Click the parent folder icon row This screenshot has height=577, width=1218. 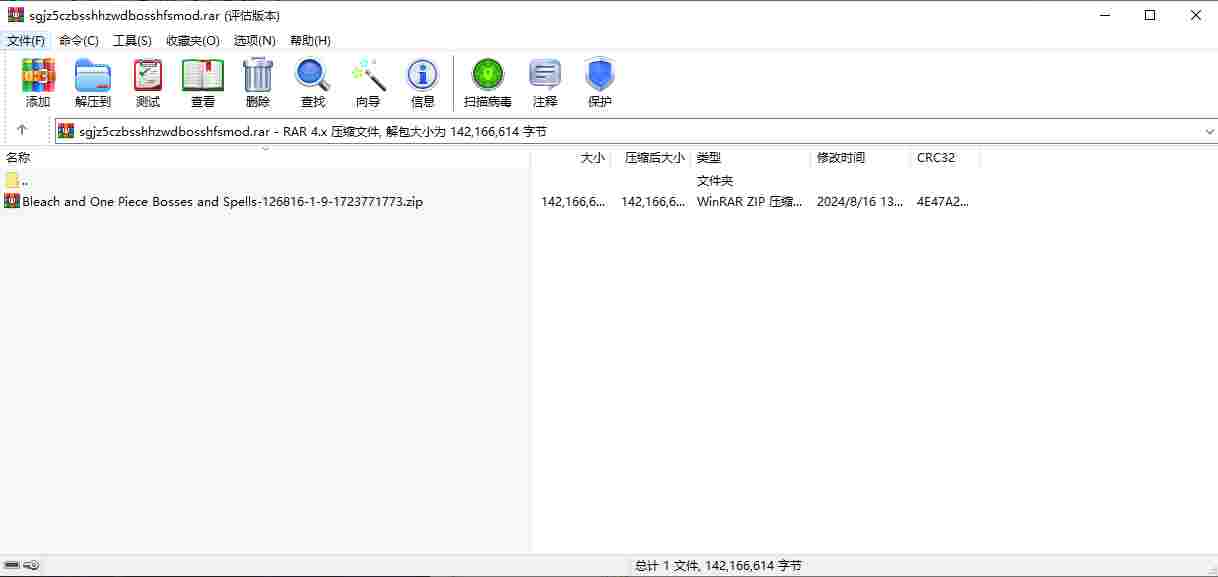click(x=12, y=180)
